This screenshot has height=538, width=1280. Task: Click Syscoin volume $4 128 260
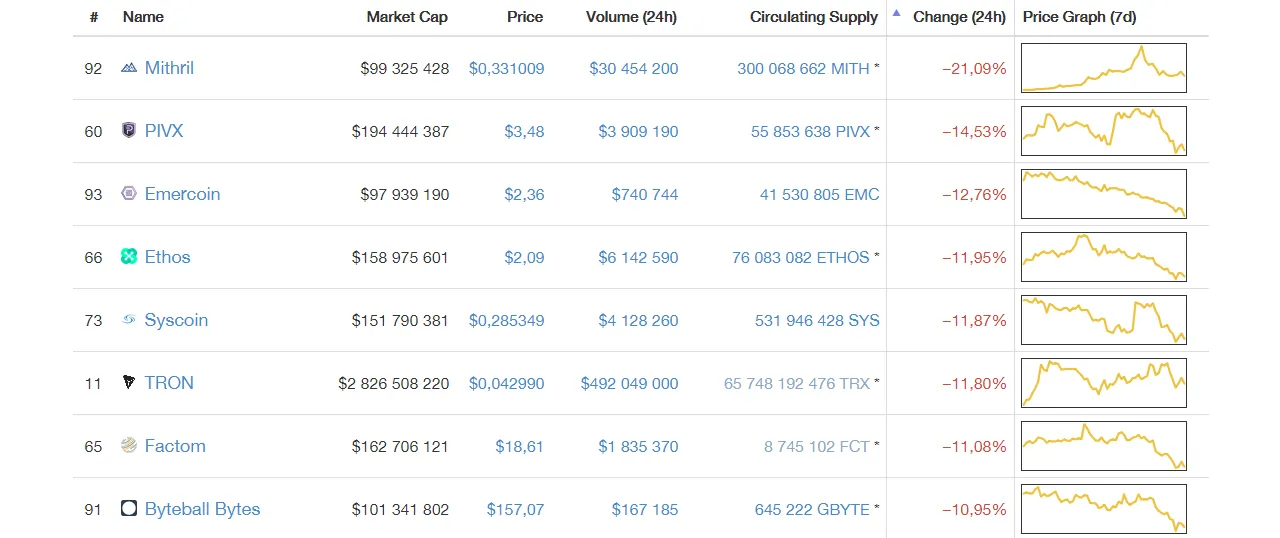(638, 321)
